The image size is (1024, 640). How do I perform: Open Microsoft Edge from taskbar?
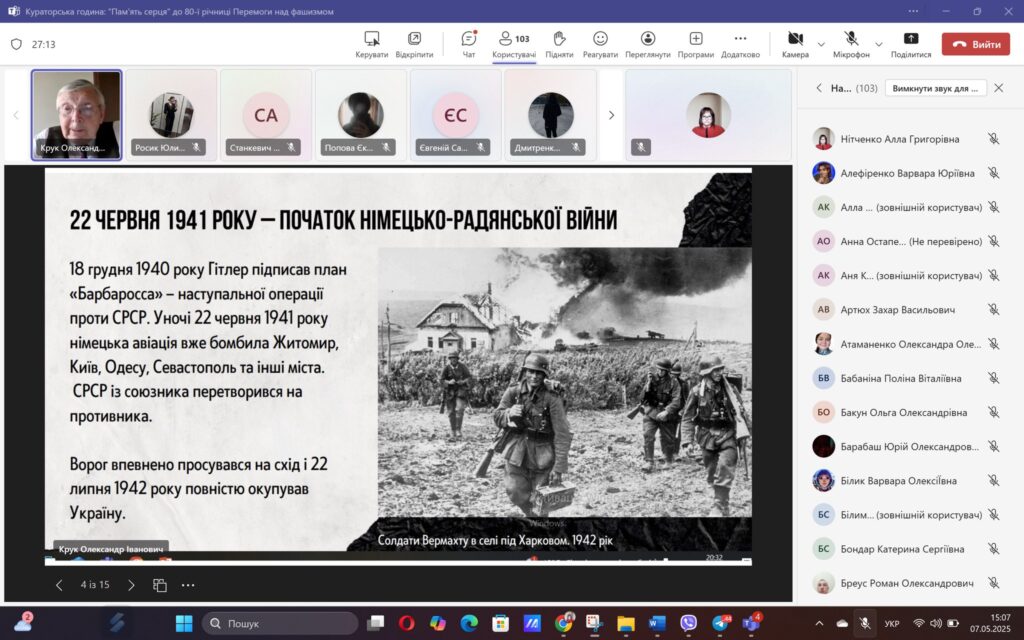tap(469, 624)
